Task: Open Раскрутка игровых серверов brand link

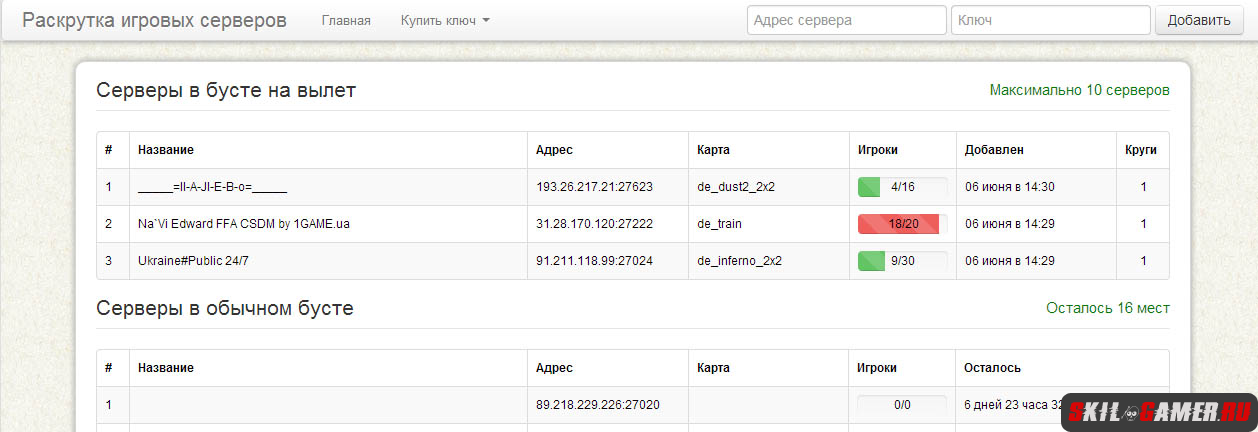Action: pos(154,20)
